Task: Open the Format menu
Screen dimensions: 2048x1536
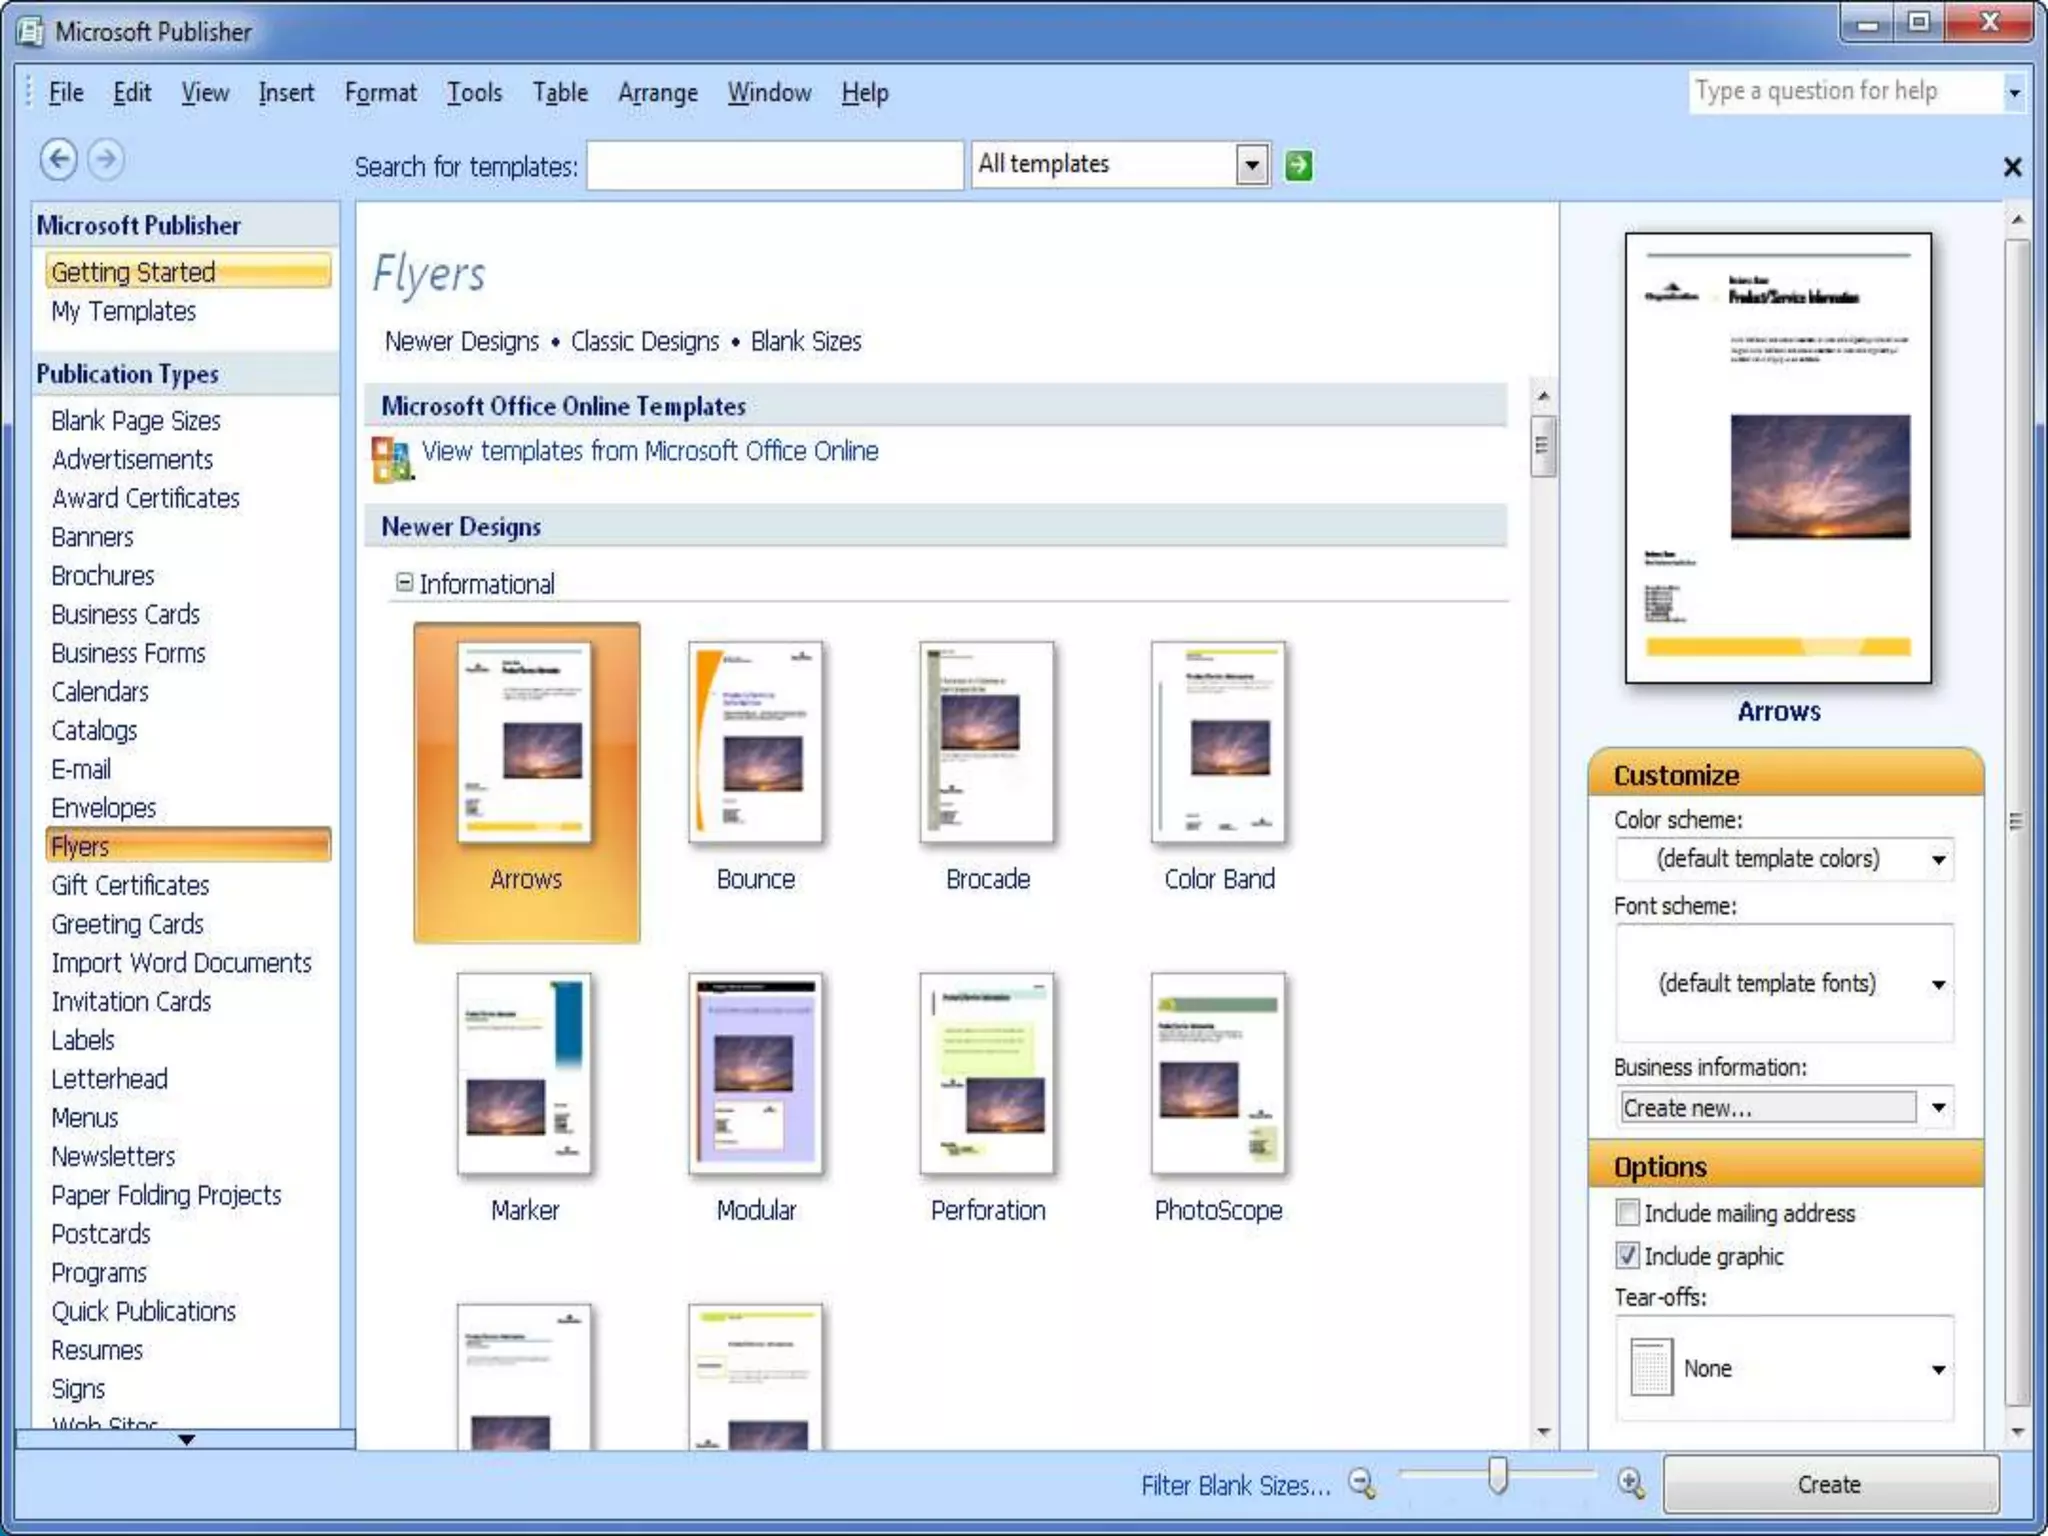Action: (x=380, y=93)
